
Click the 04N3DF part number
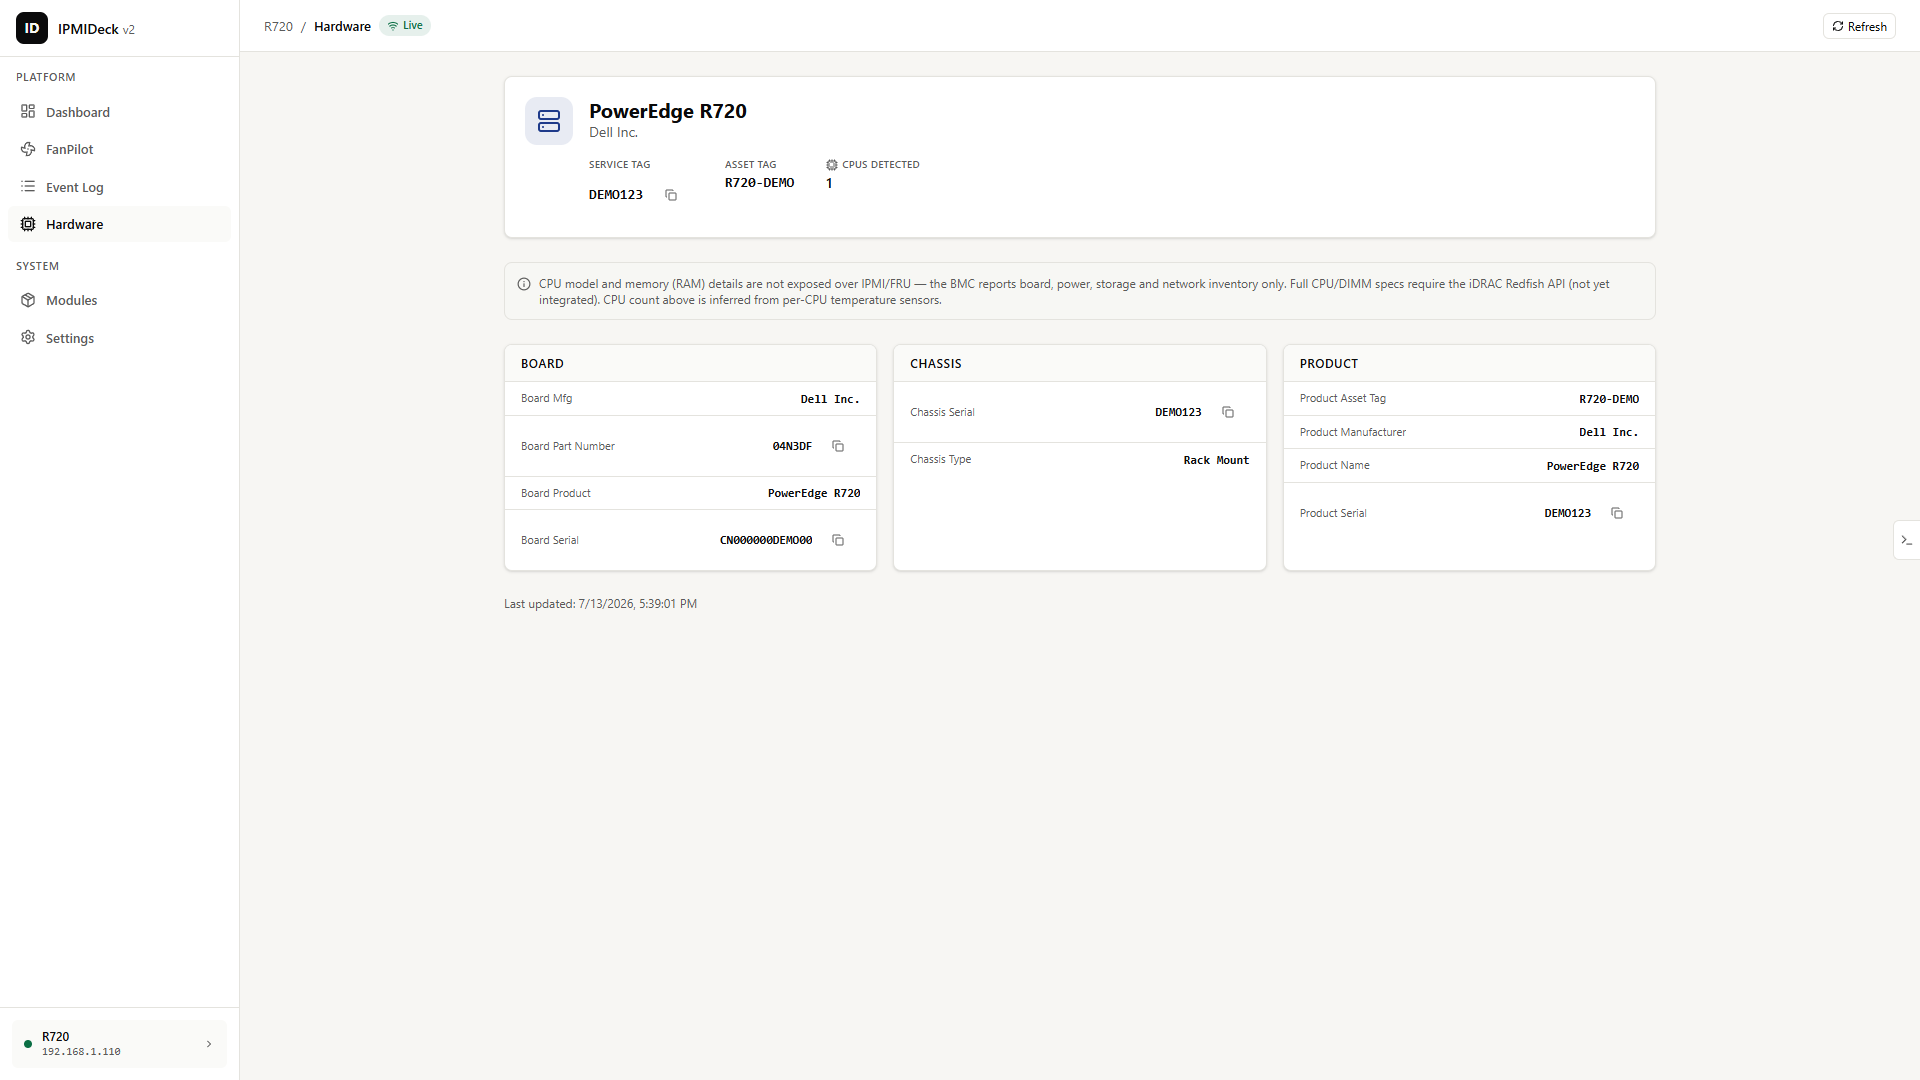792,446
